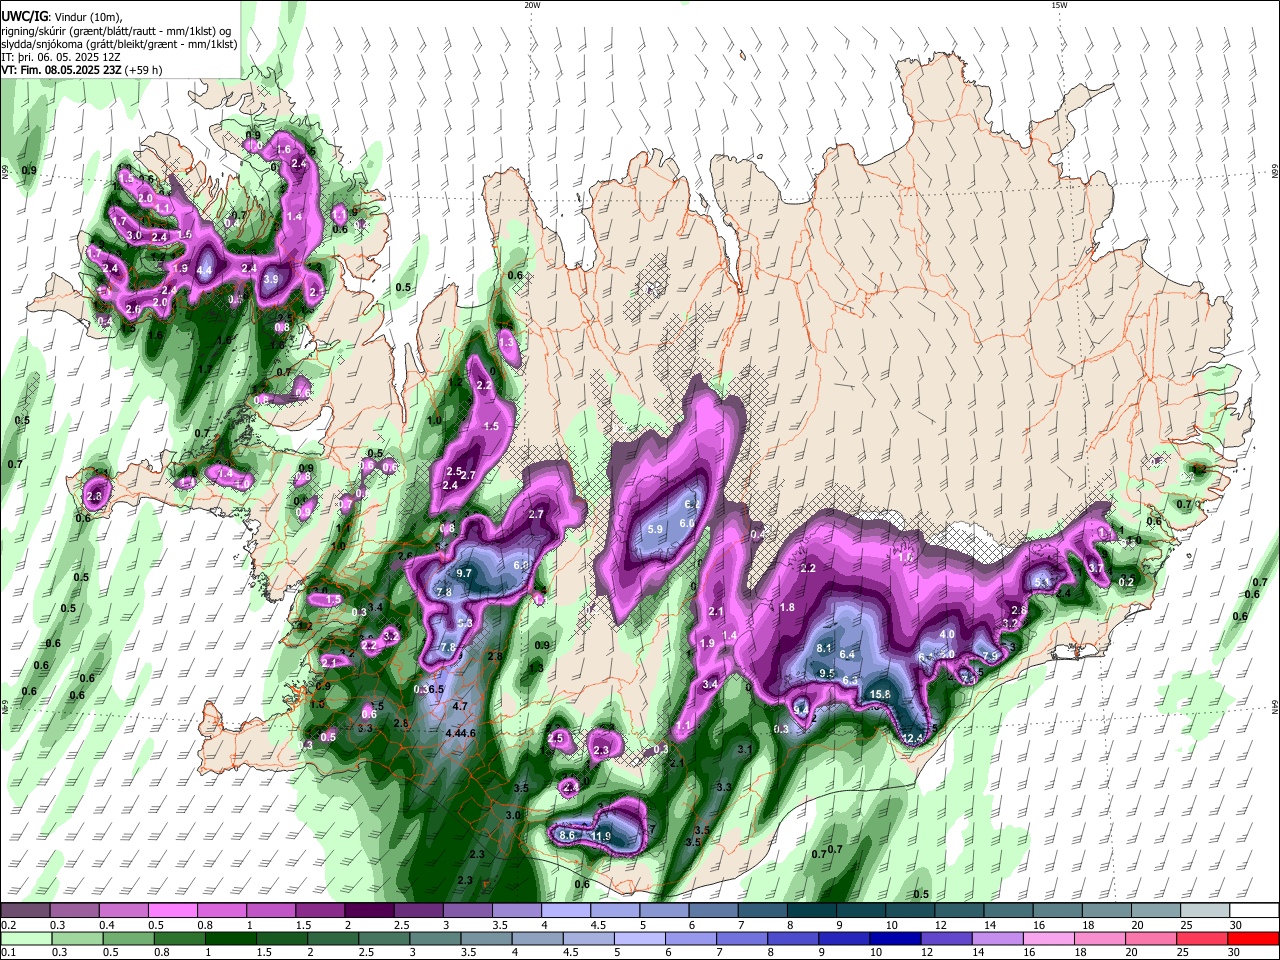Click the "UWC/IG: Vindur (10m)" title text
This screenshot has width=1280, height=960.
click(61, 16)
